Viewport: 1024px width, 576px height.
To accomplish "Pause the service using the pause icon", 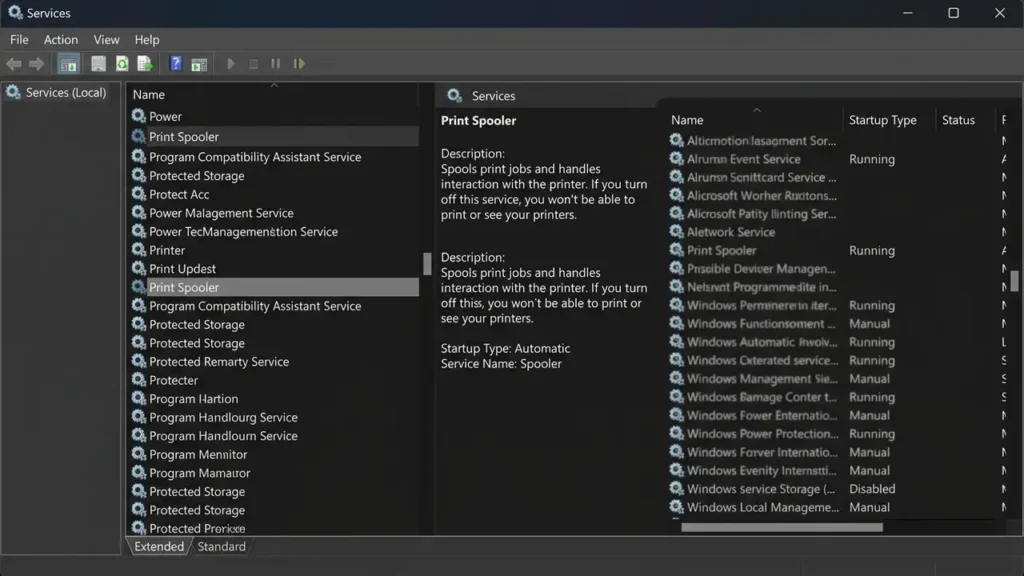I will coord(276,63).
